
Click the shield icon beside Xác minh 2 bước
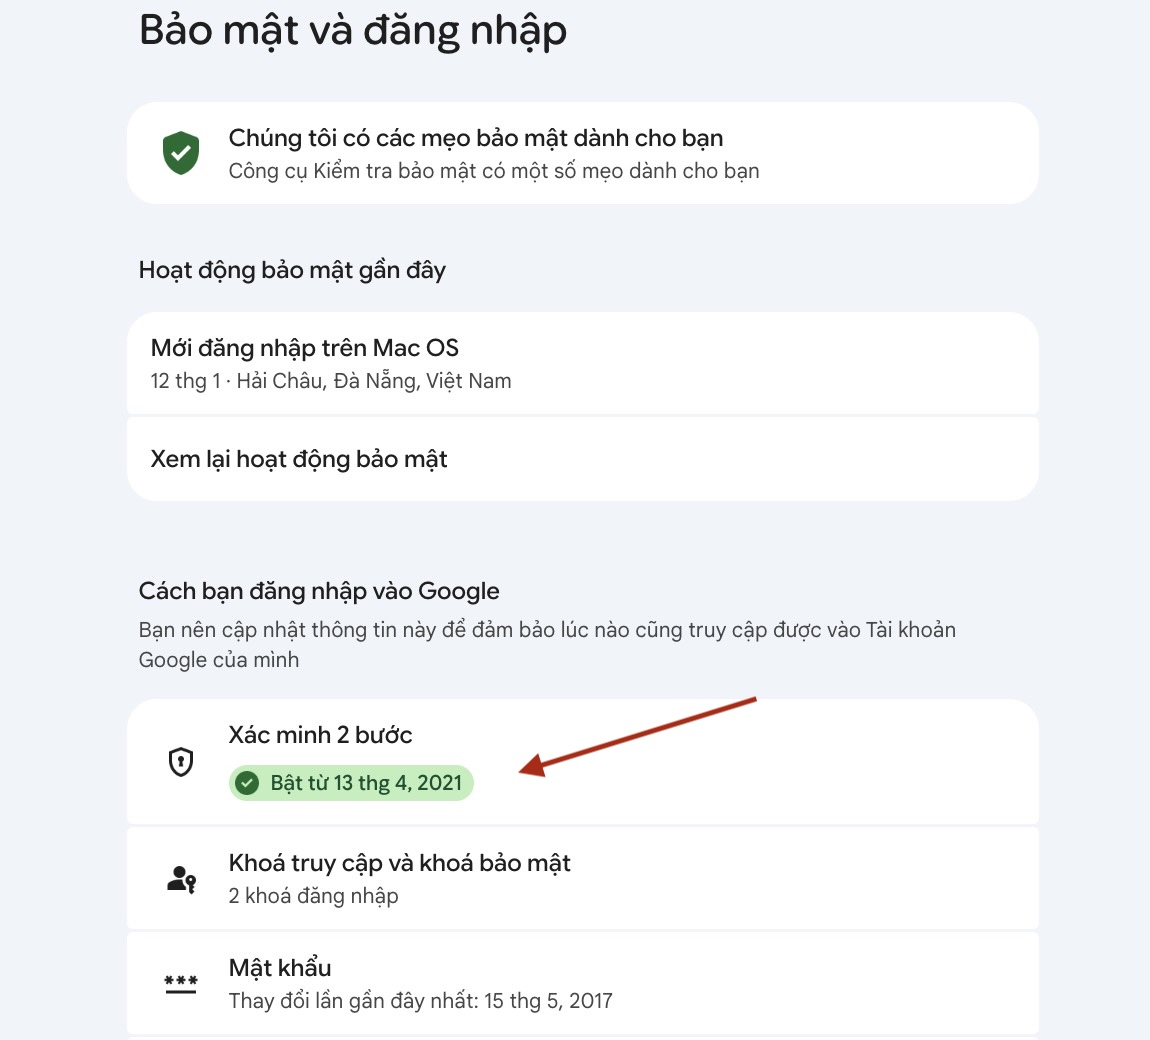tap(180, 762)
